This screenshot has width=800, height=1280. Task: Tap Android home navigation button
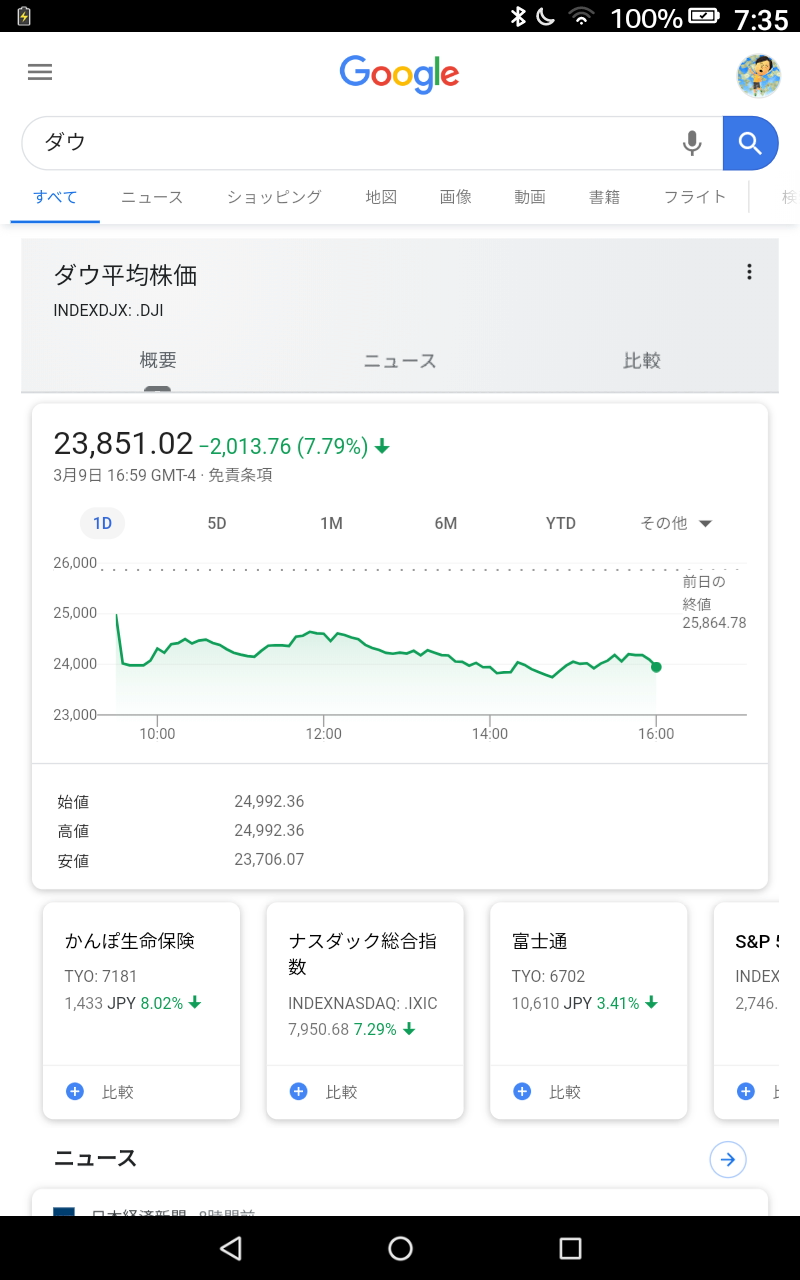click(x=400, y=1248)
